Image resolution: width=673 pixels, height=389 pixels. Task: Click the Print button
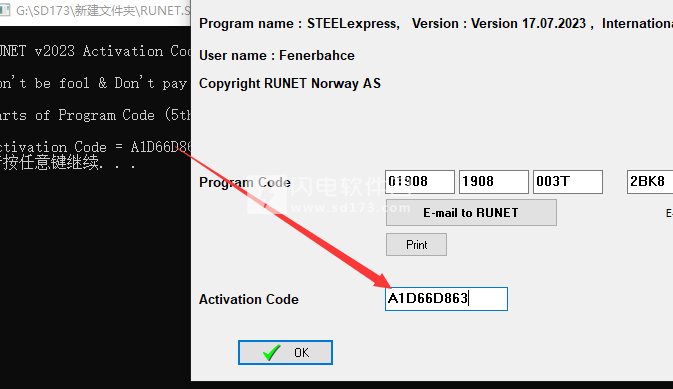click(416, 245)
